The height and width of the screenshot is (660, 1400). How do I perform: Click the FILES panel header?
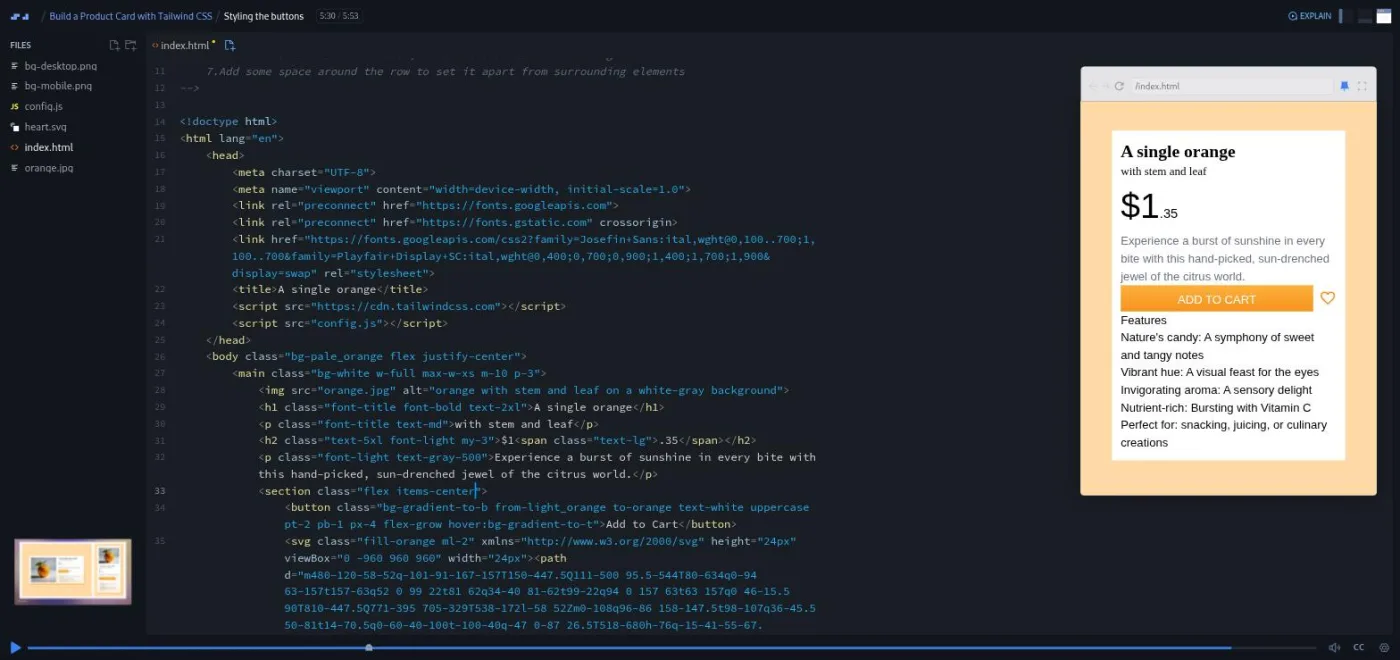tap(21, 45)
